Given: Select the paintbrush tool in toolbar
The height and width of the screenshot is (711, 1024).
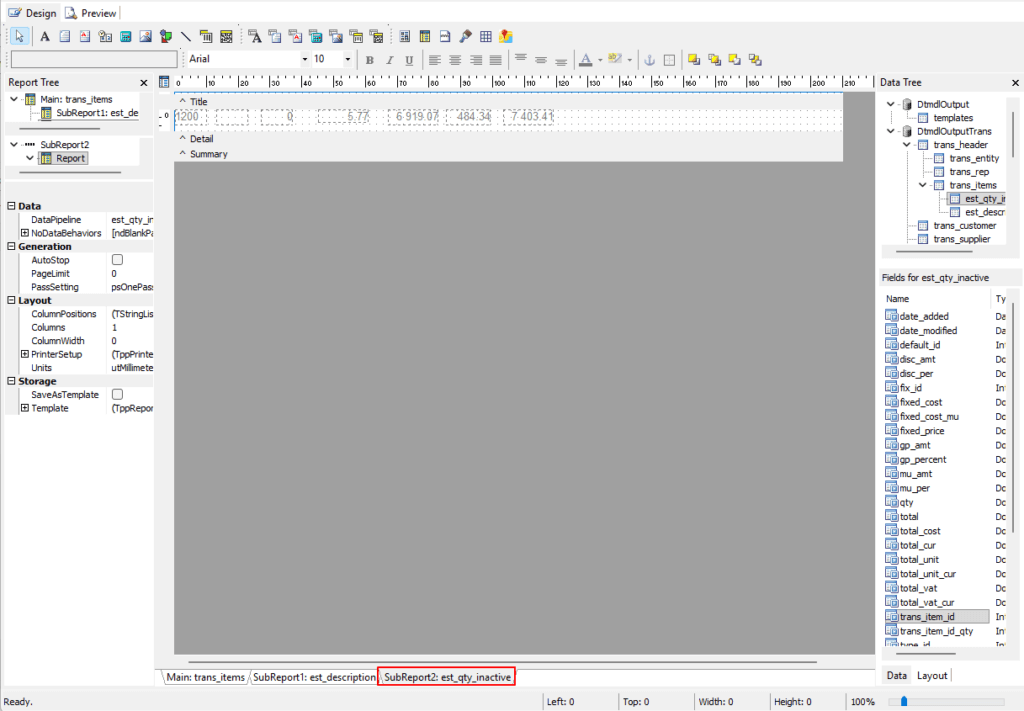Looking at the screenshot, I should [465, 36].
